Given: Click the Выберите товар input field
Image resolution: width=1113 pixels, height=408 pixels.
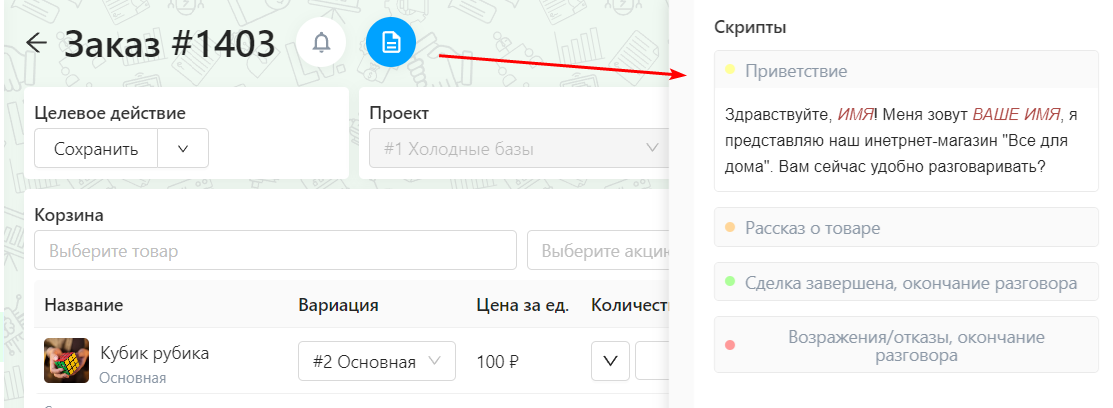Looking at the screenshot, I should click(x=275, y=250).
